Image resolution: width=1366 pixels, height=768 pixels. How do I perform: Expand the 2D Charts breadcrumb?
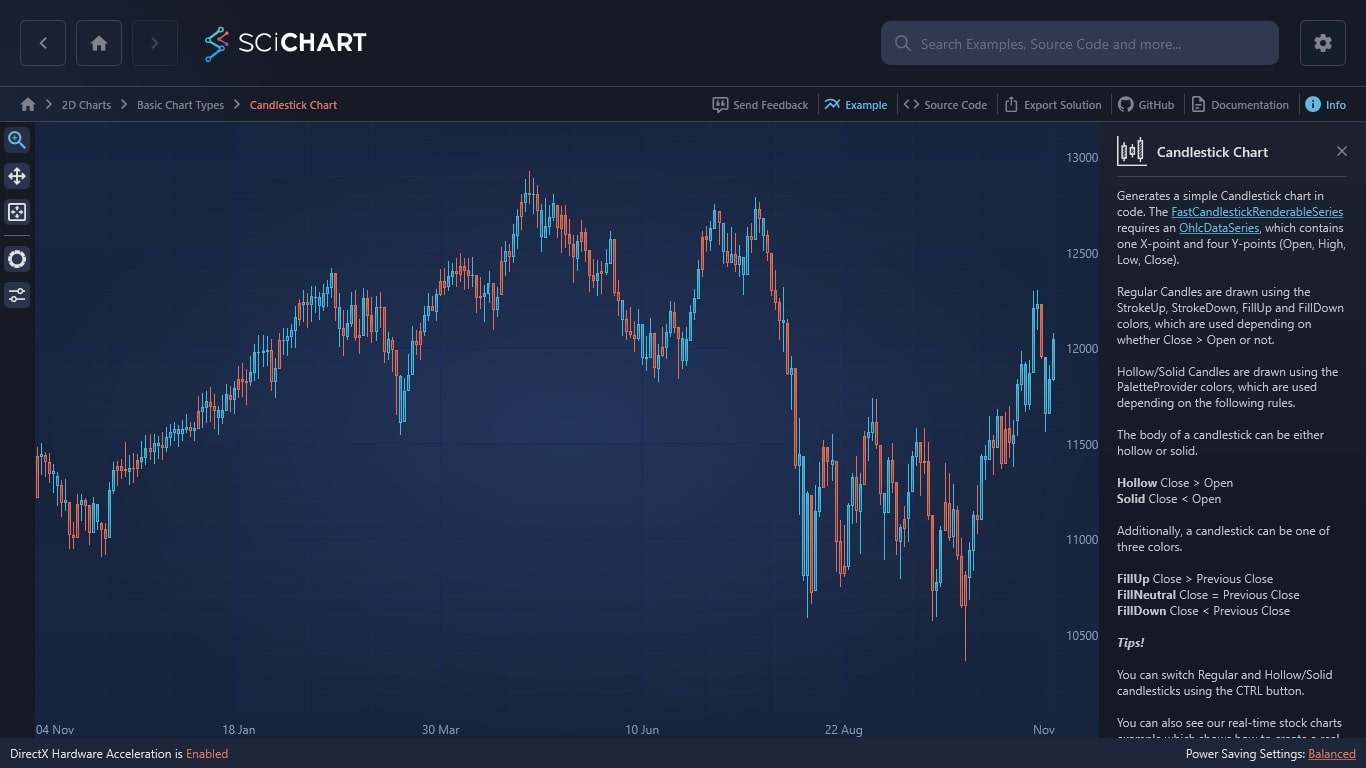[86, 105]
